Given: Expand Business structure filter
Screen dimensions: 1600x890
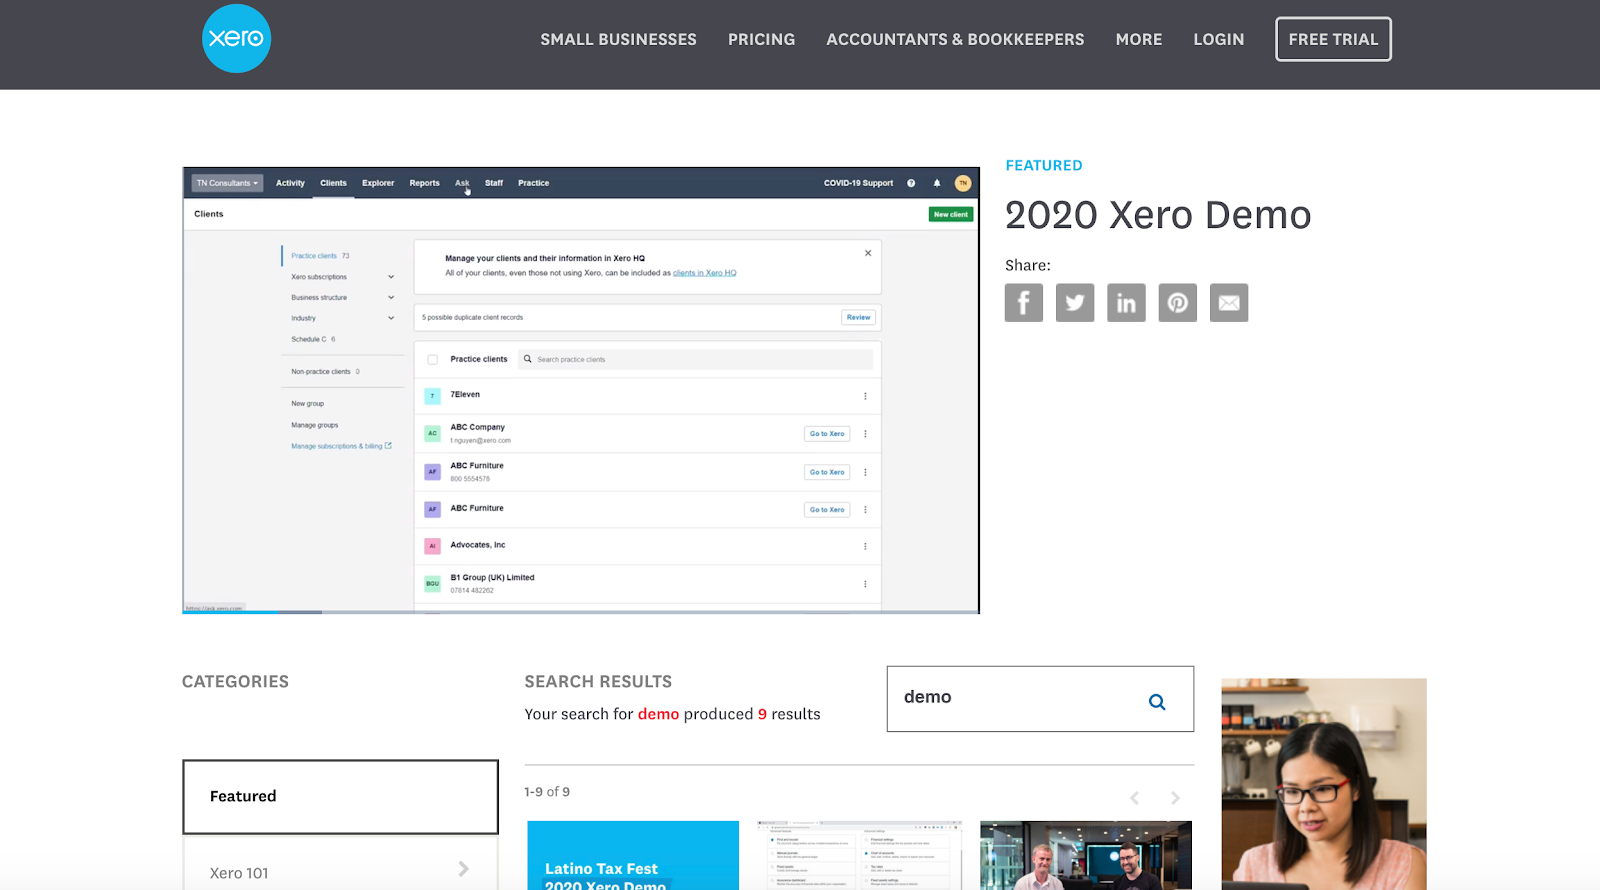Looking at the screenshot, I should point(391,297).
